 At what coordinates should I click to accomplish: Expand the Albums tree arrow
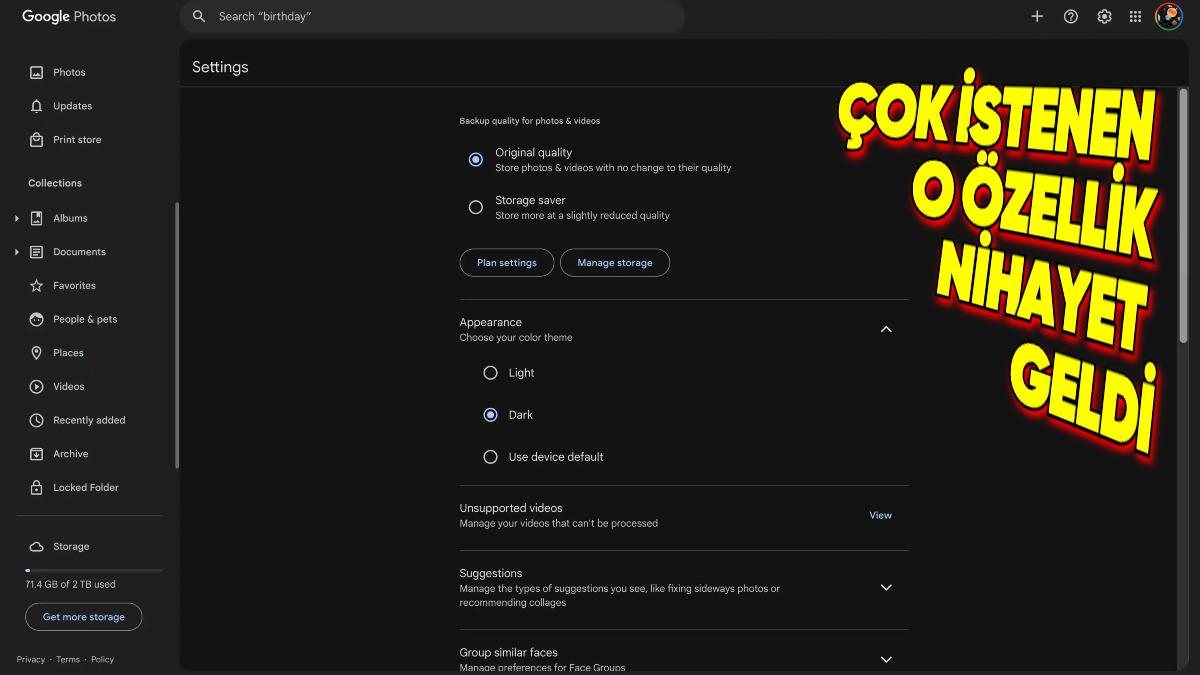click(17, 219)
